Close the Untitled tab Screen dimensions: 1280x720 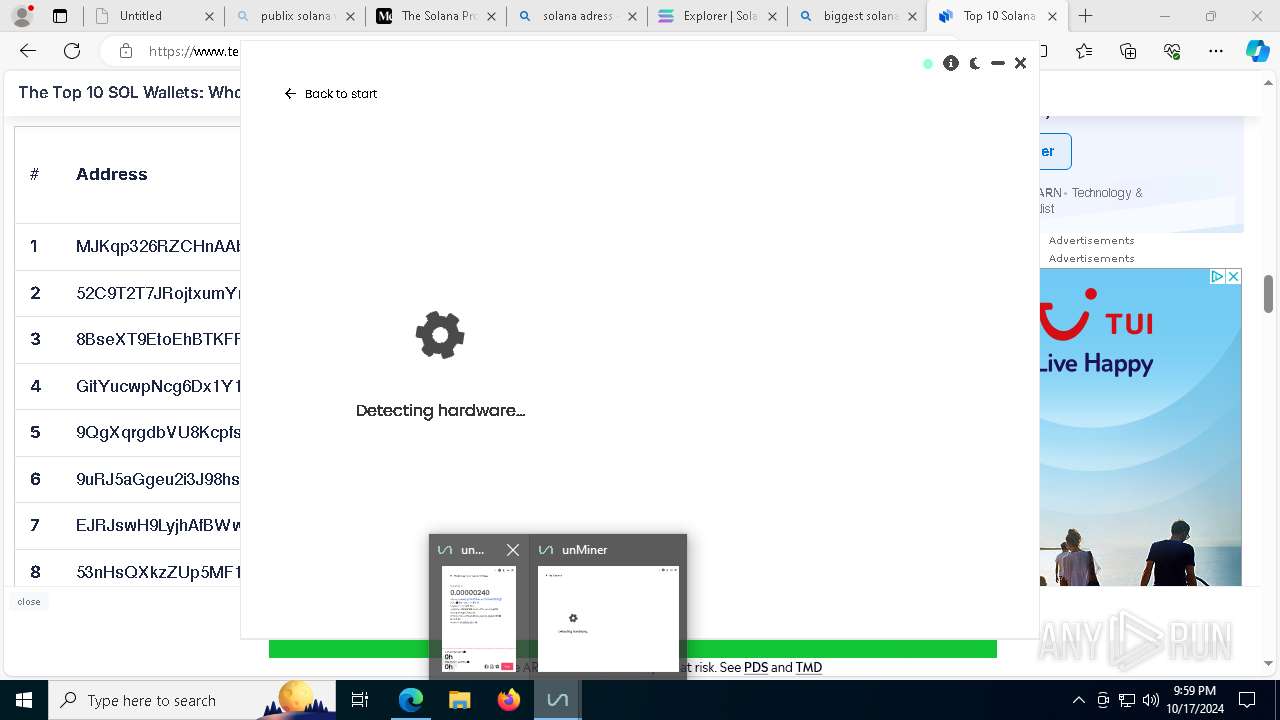[x=208, y=16]
